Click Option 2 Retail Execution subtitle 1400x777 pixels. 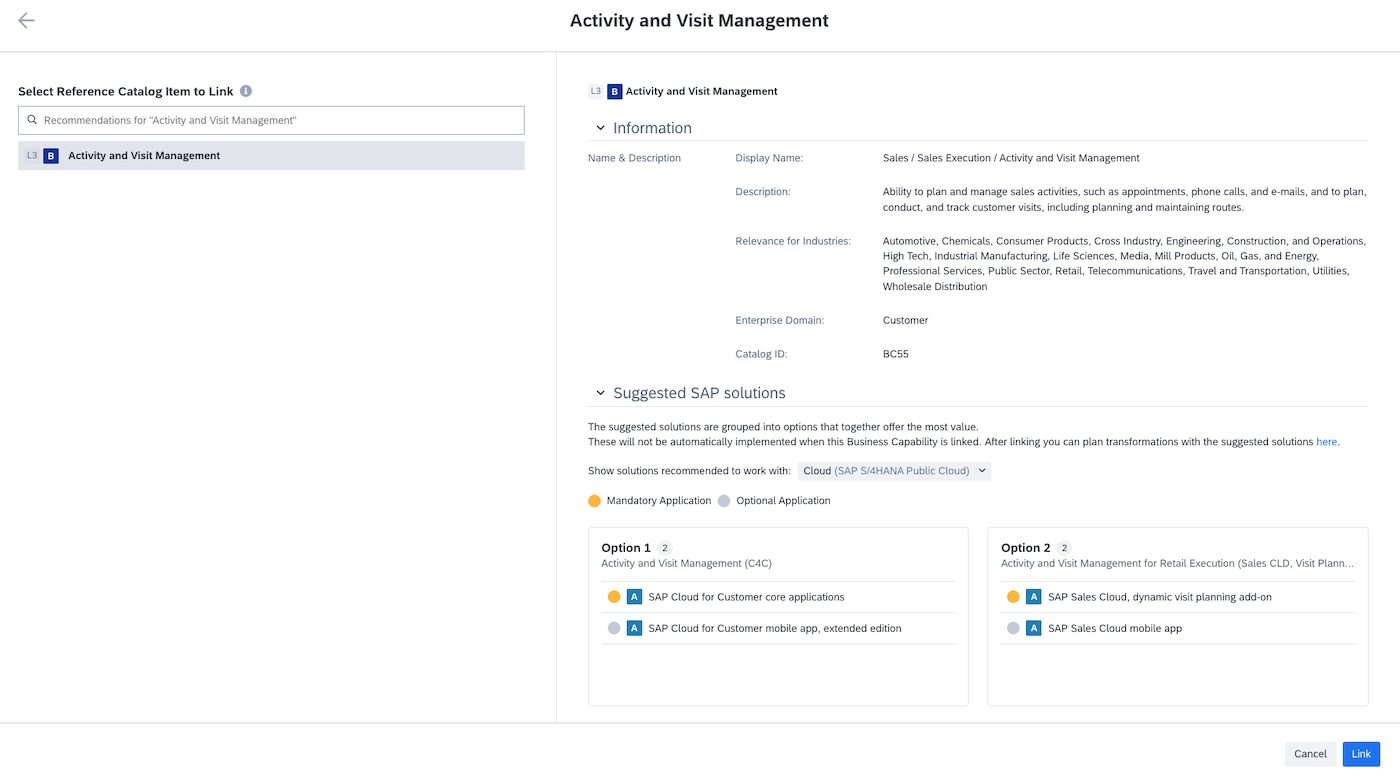(1178, 564)
